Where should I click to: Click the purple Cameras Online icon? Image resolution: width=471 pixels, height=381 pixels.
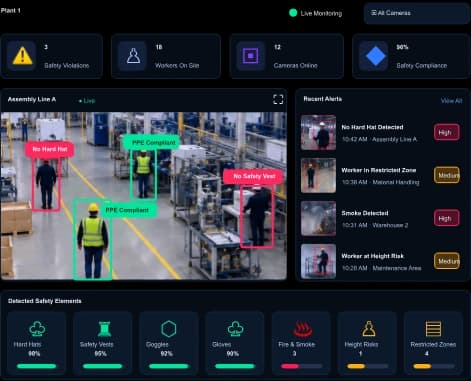250,55
